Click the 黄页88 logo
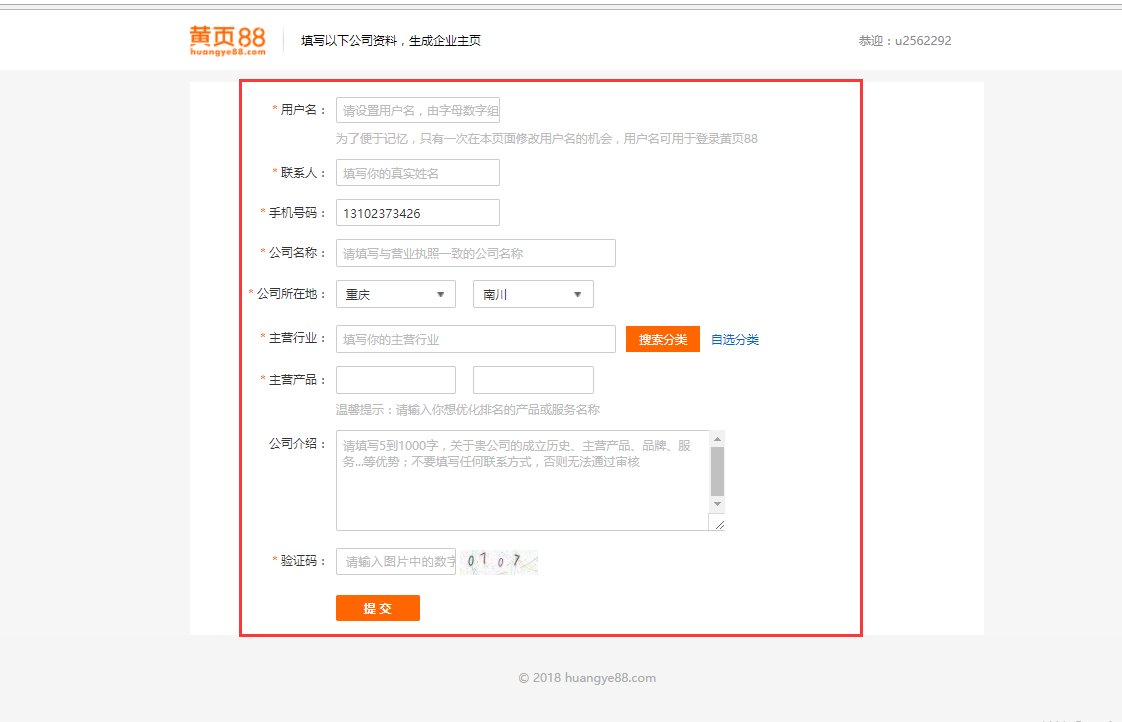This screenshot has height=722, width=1122. click(226, 38)
